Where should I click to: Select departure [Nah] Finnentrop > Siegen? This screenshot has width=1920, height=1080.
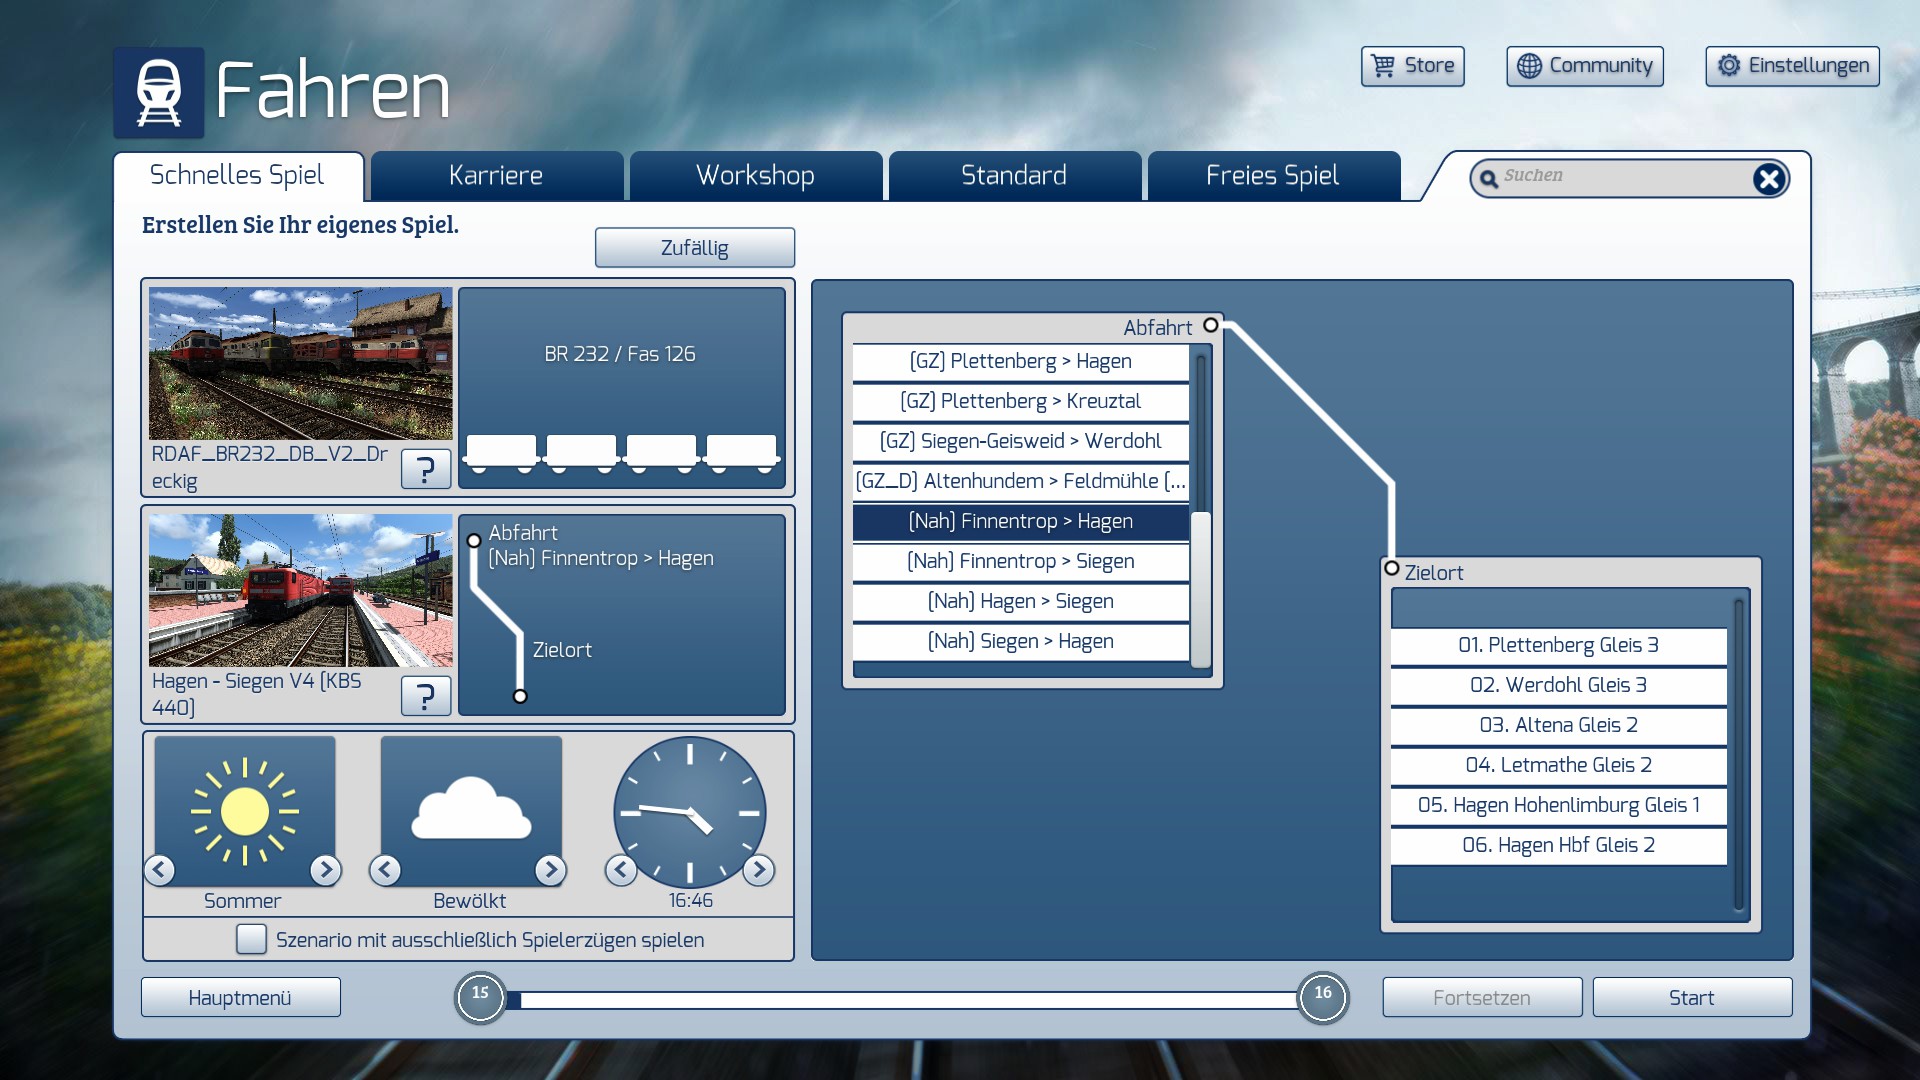tap(1020, 561)
